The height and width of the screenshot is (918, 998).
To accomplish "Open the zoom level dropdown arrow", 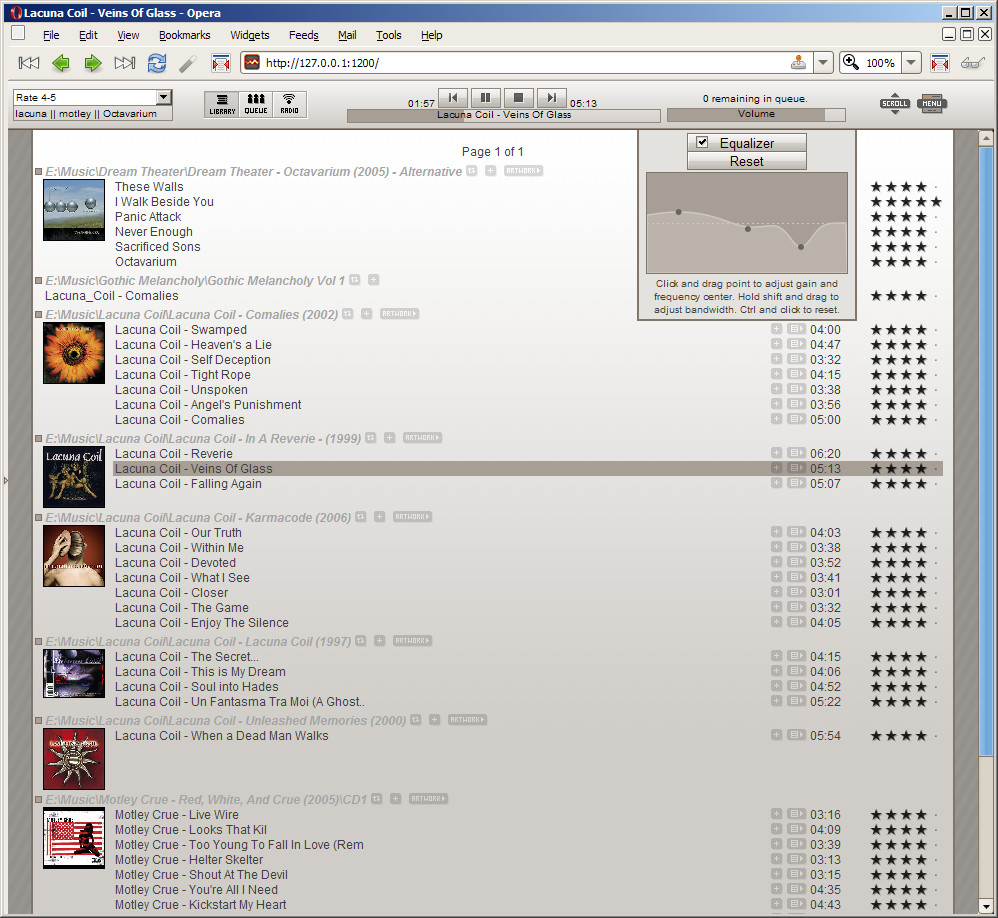I will pyautogui.click(x=911, y=62).
